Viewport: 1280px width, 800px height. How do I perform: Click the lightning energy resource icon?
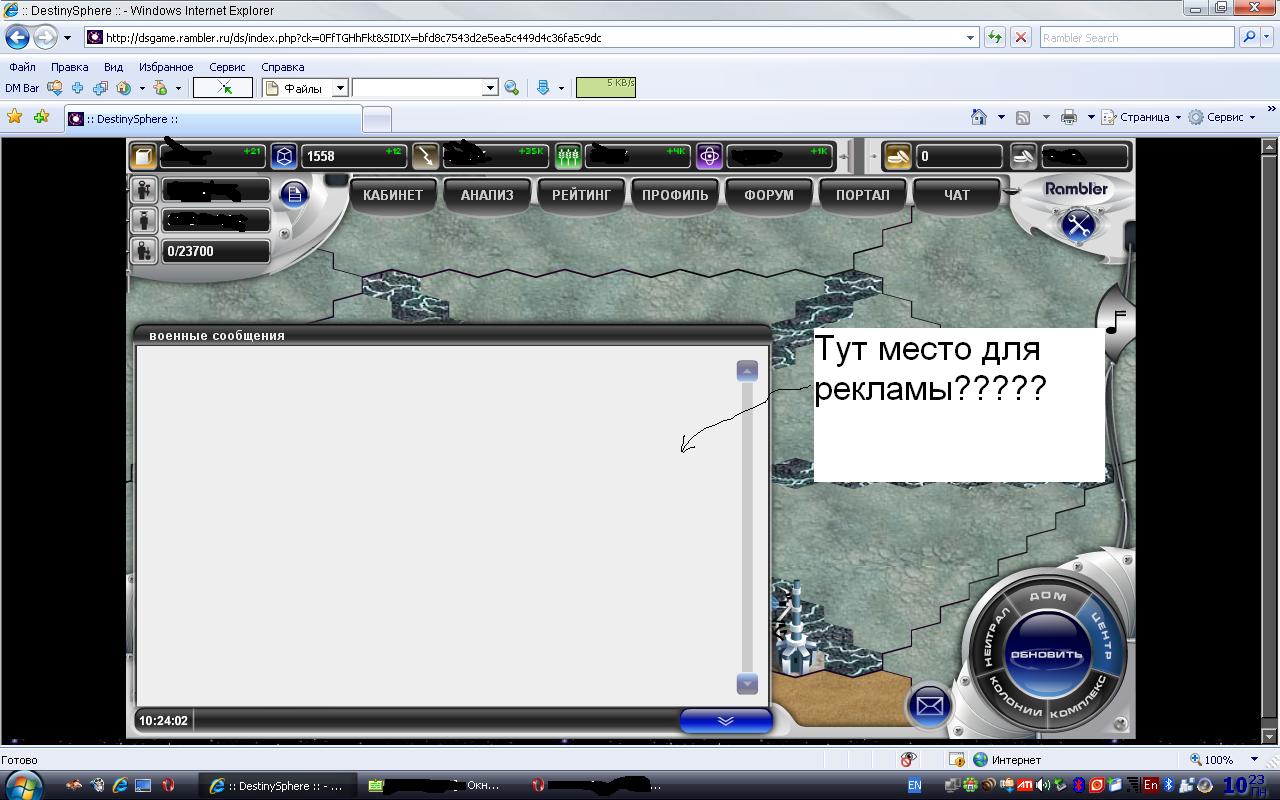tap(426, 156)
